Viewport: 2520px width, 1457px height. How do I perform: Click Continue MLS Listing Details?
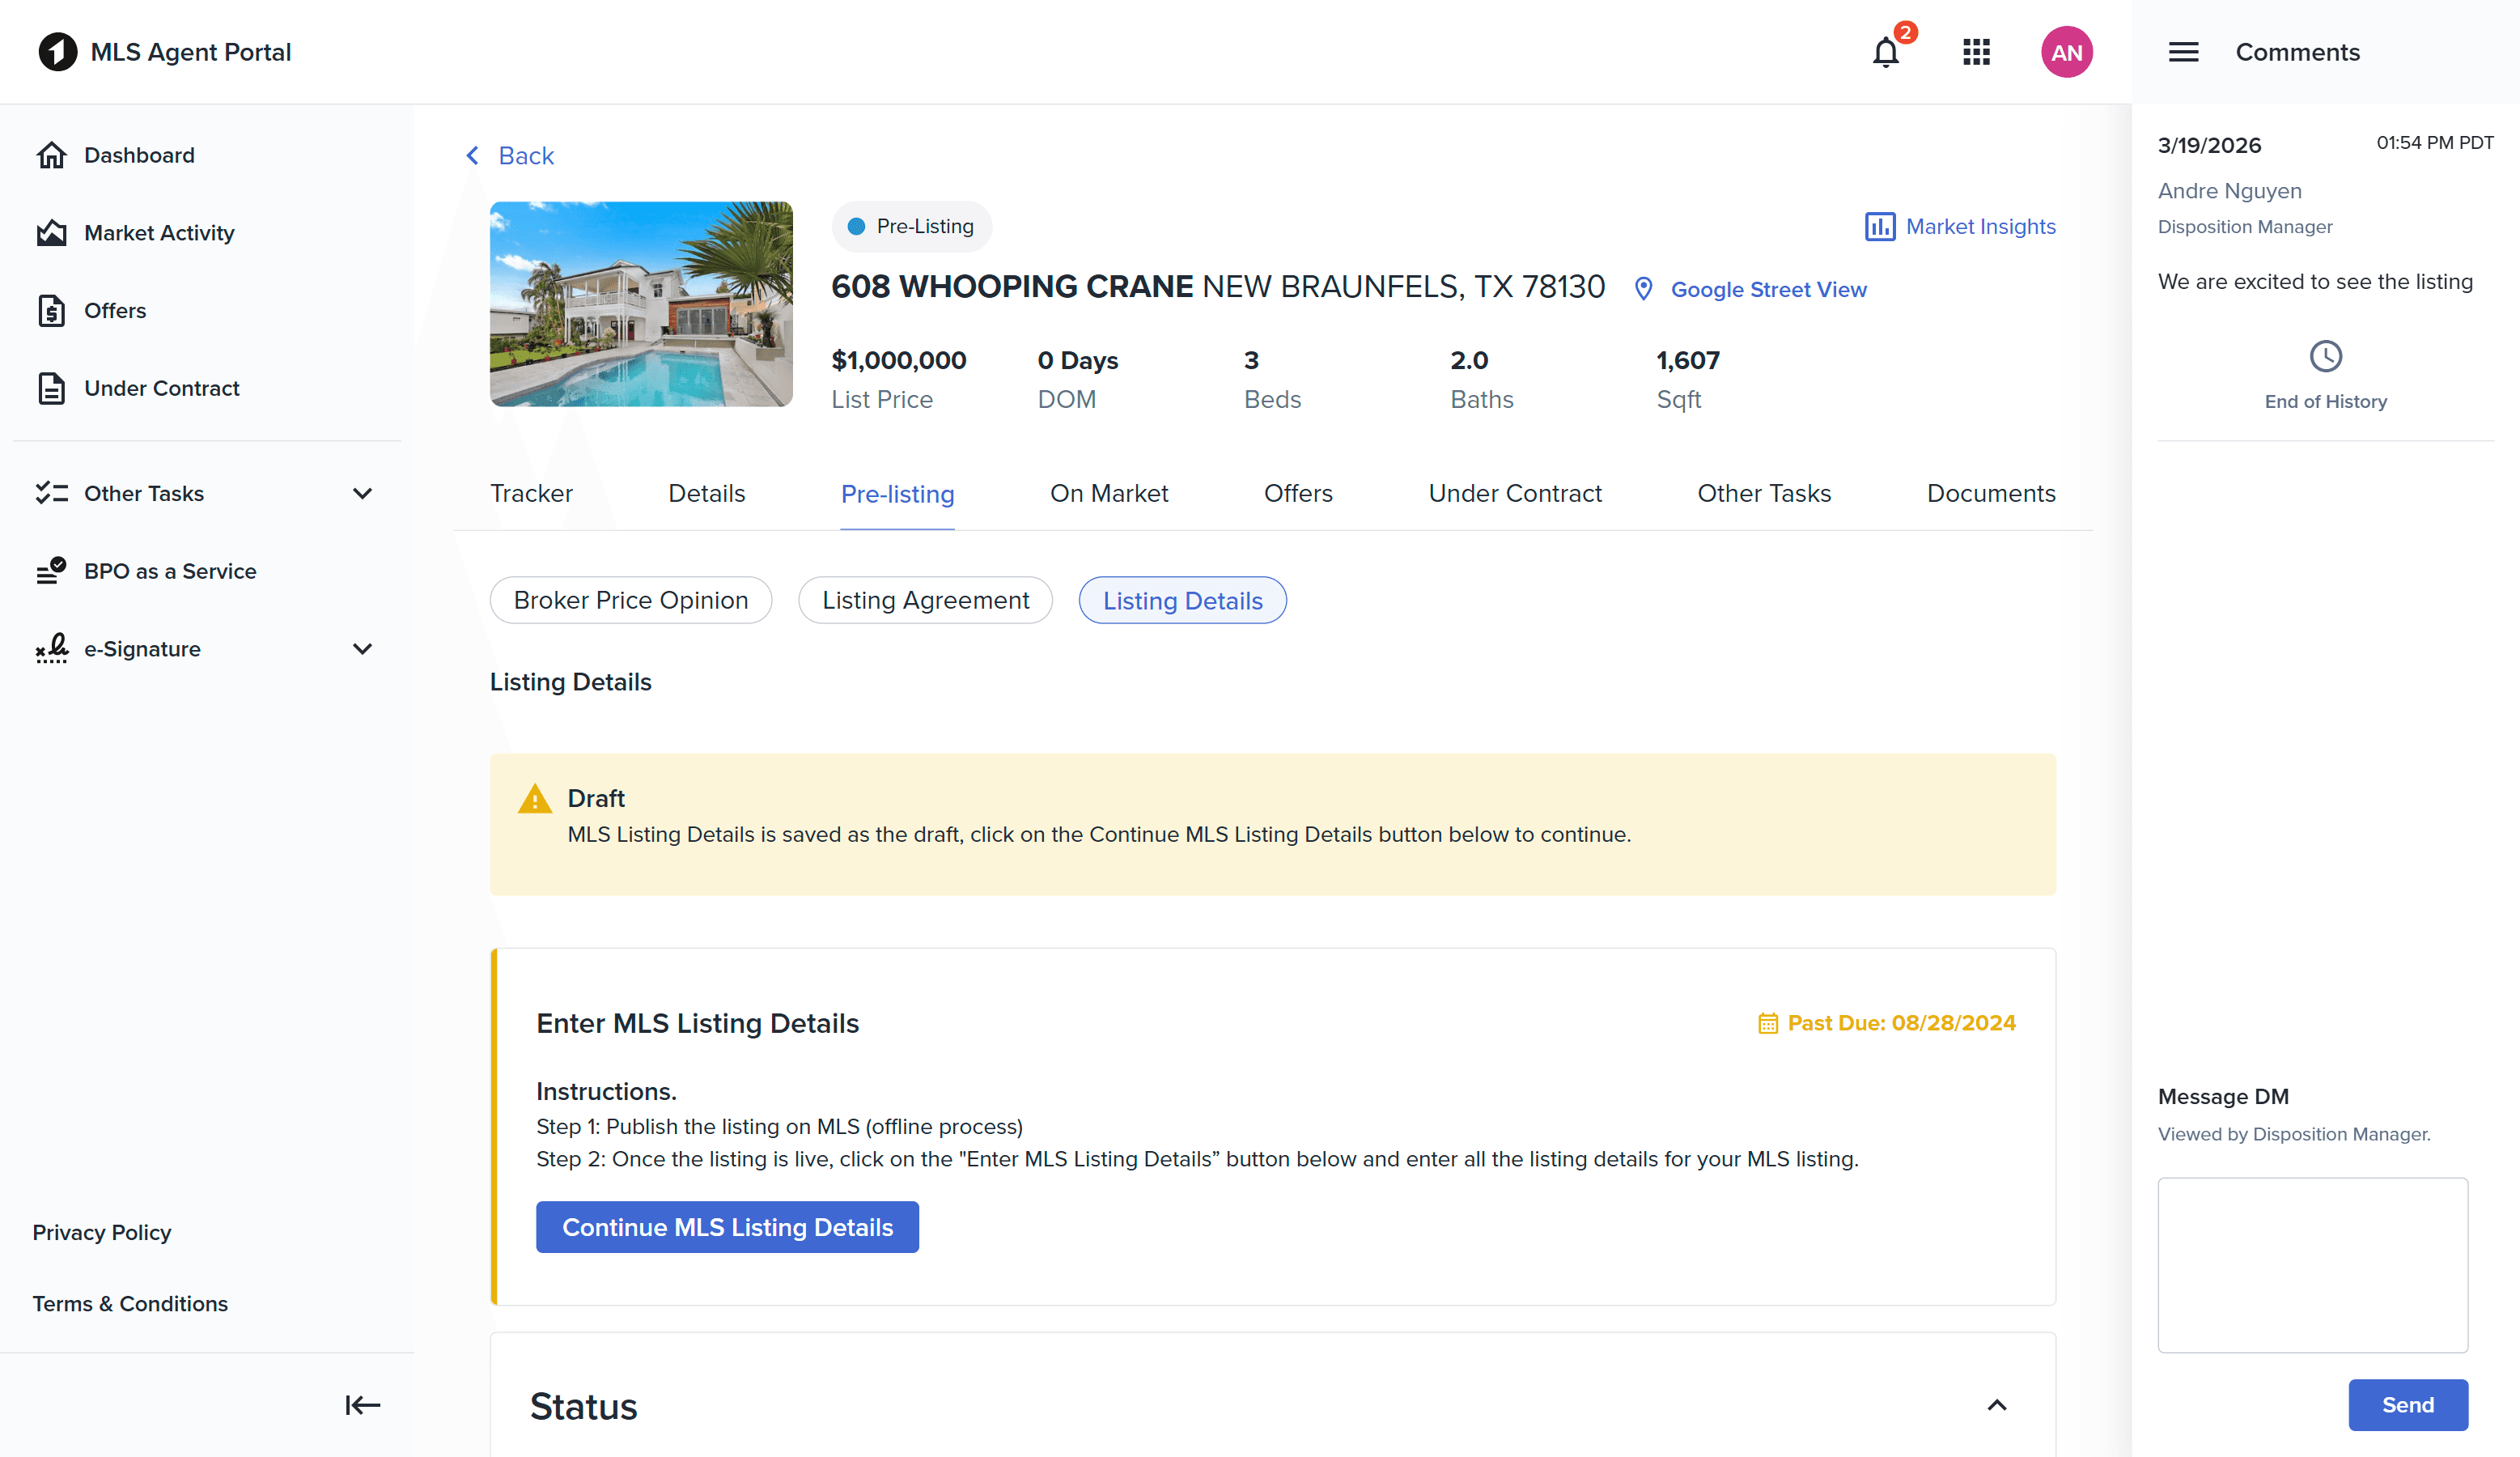pos(727,1227)
